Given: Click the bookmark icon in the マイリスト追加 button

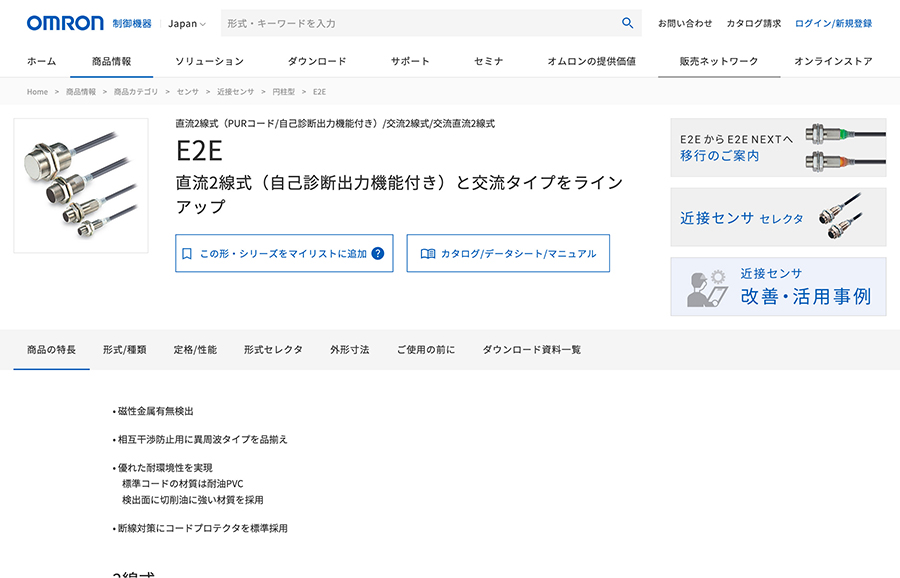Looking at the screenshot, I should click(x=185, y=253).
